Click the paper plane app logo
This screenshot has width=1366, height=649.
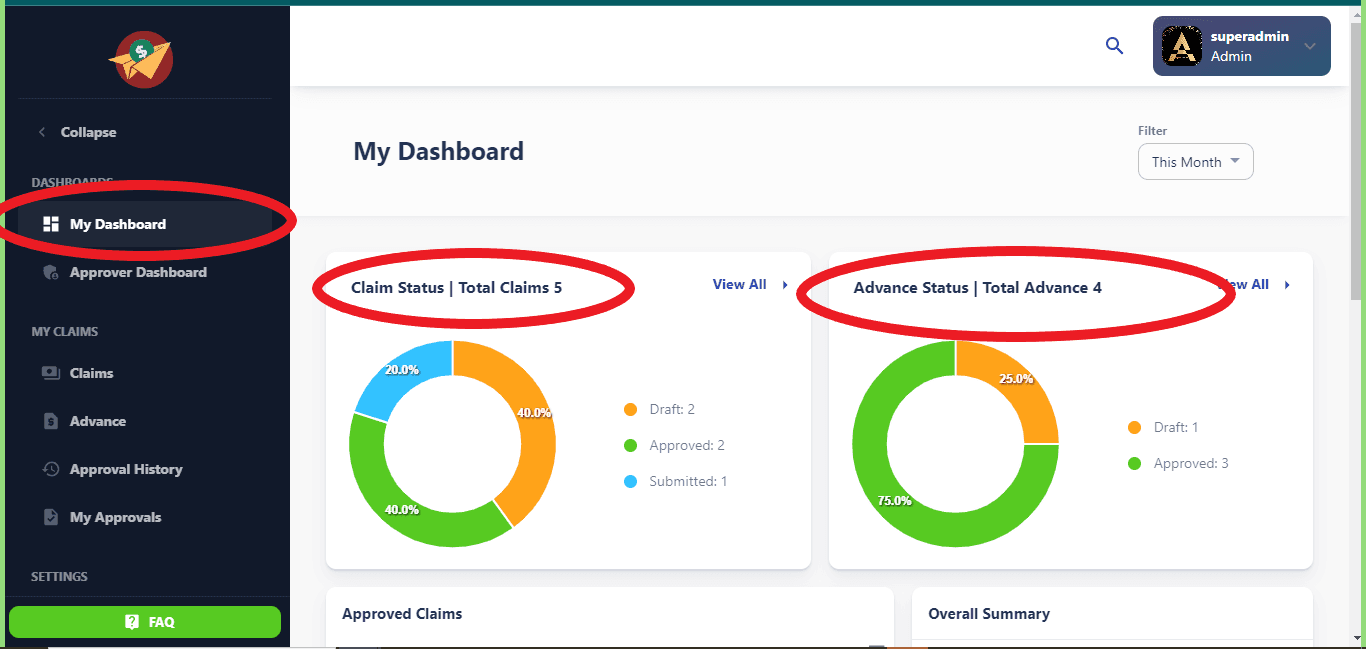pyautogui.click(x=141, y=59)
